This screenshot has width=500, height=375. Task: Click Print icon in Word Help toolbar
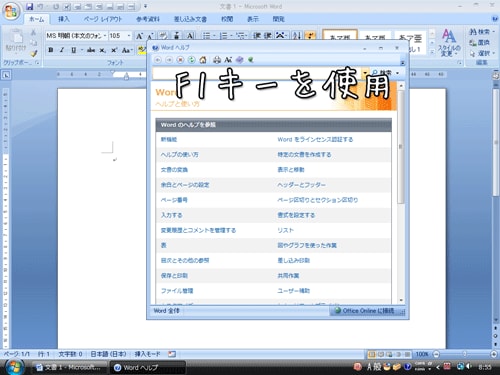click(x=217, y=60)
